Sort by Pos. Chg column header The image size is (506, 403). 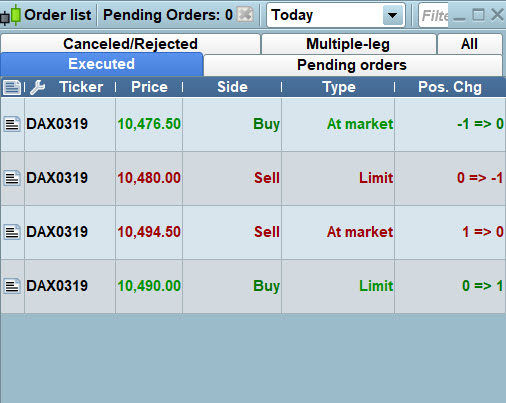pyautogui.click(x=450, y=87)
